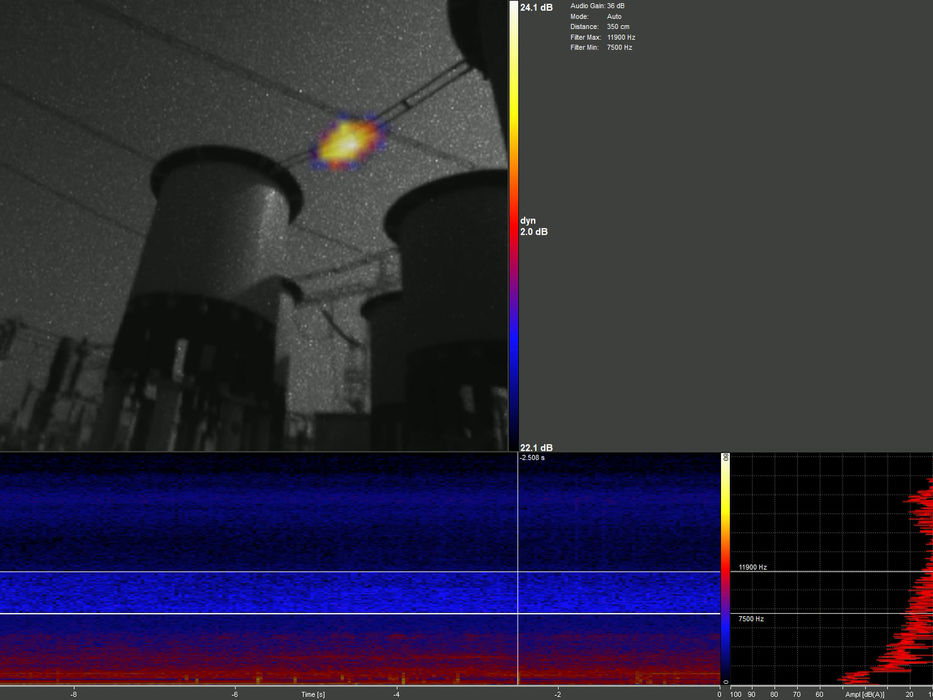The width and height of the screenshot is (933, 700).
Task: Click the -2 mark on the time axis
Action: tap(558, 695)
